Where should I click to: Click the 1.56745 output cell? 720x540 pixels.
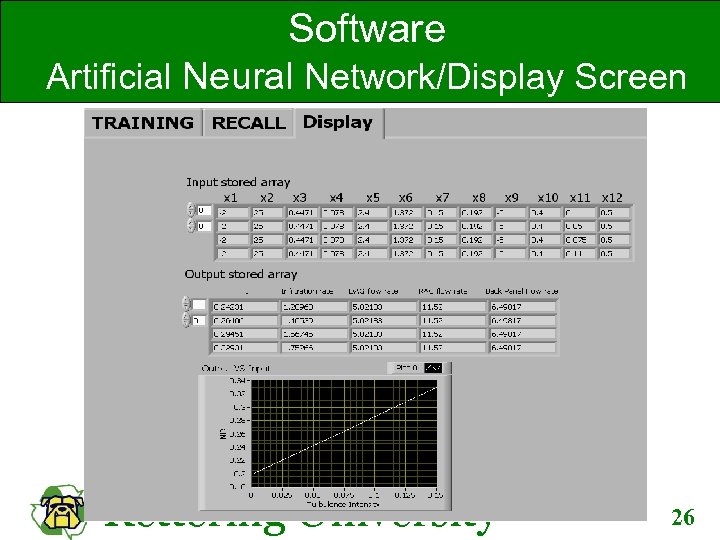[x=314, y=334]
